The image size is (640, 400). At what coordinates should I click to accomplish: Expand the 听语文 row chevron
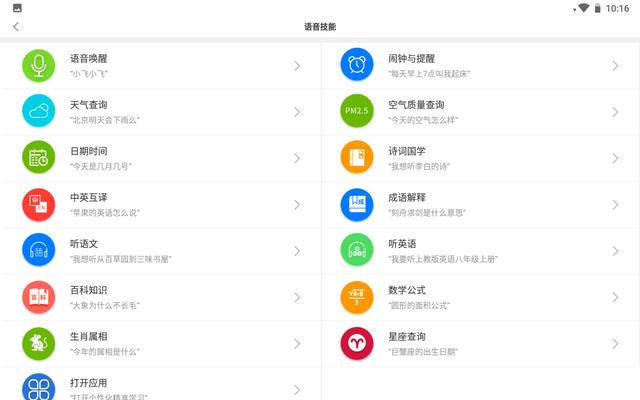click(297, 251)
